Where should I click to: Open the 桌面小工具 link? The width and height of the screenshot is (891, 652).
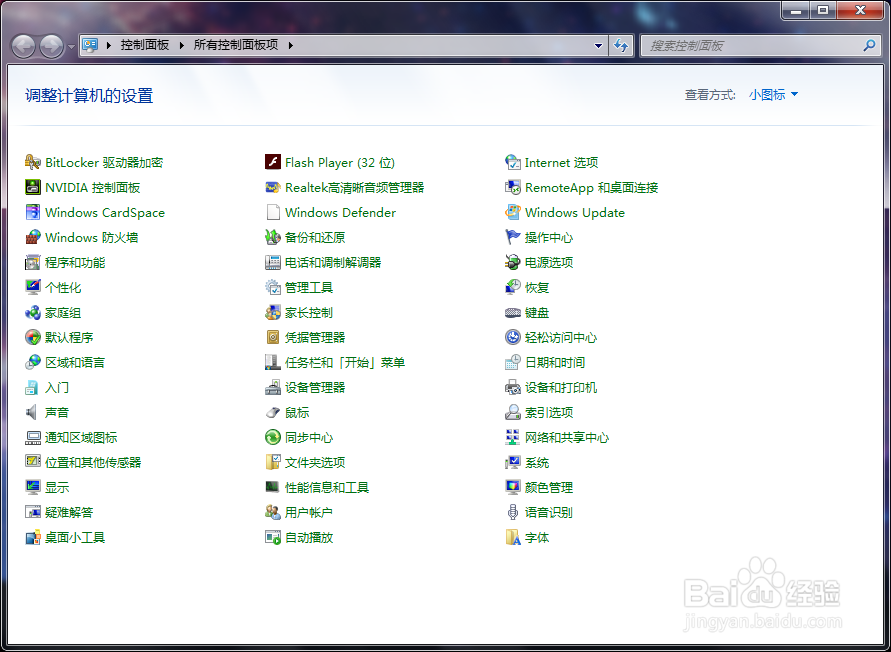click(x=75, y=538)
